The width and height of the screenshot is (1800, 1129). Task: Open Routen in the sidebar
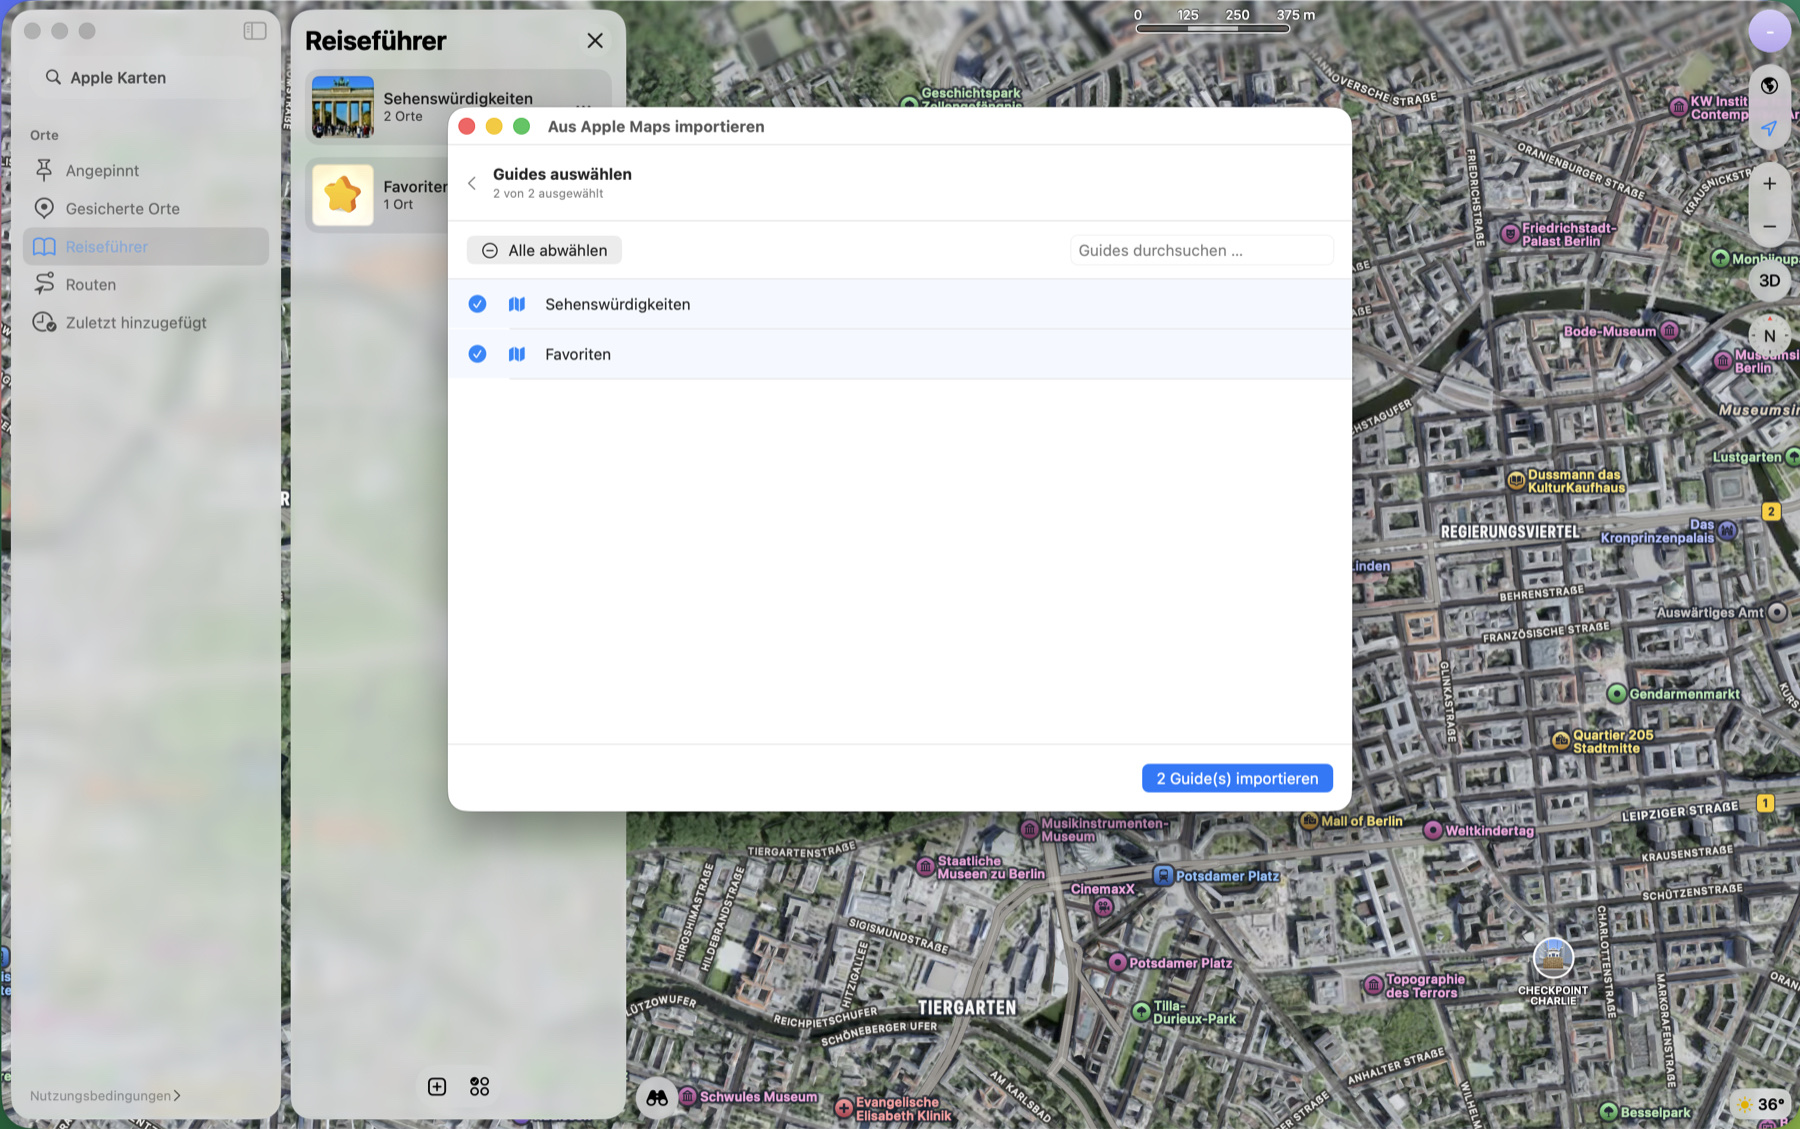145,285
